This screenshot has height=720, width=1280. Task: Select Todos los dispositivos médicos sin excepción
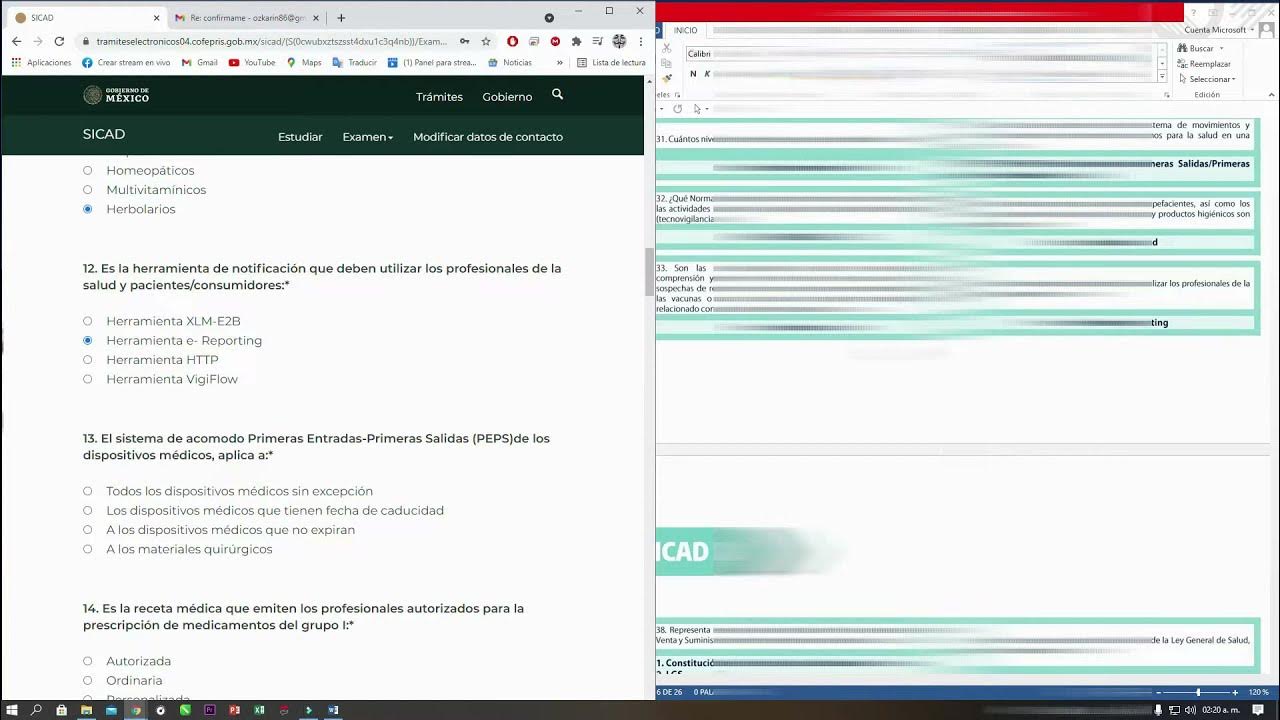[88, 491]
